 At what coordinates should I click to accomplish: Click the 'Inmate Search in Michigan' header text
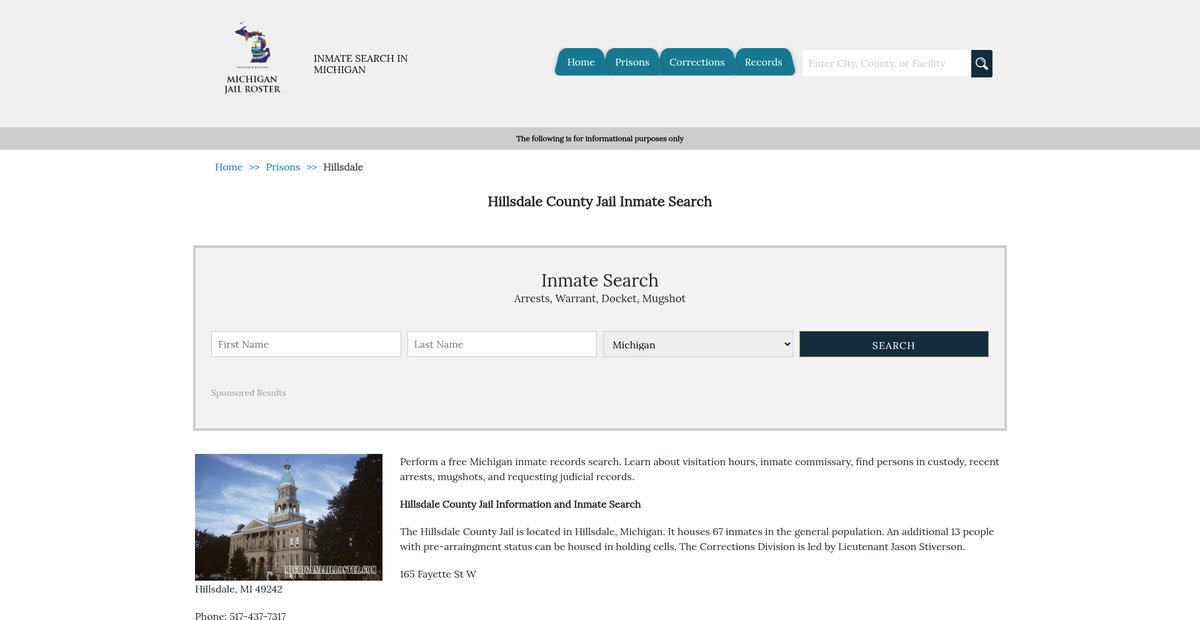click(361, 64)
